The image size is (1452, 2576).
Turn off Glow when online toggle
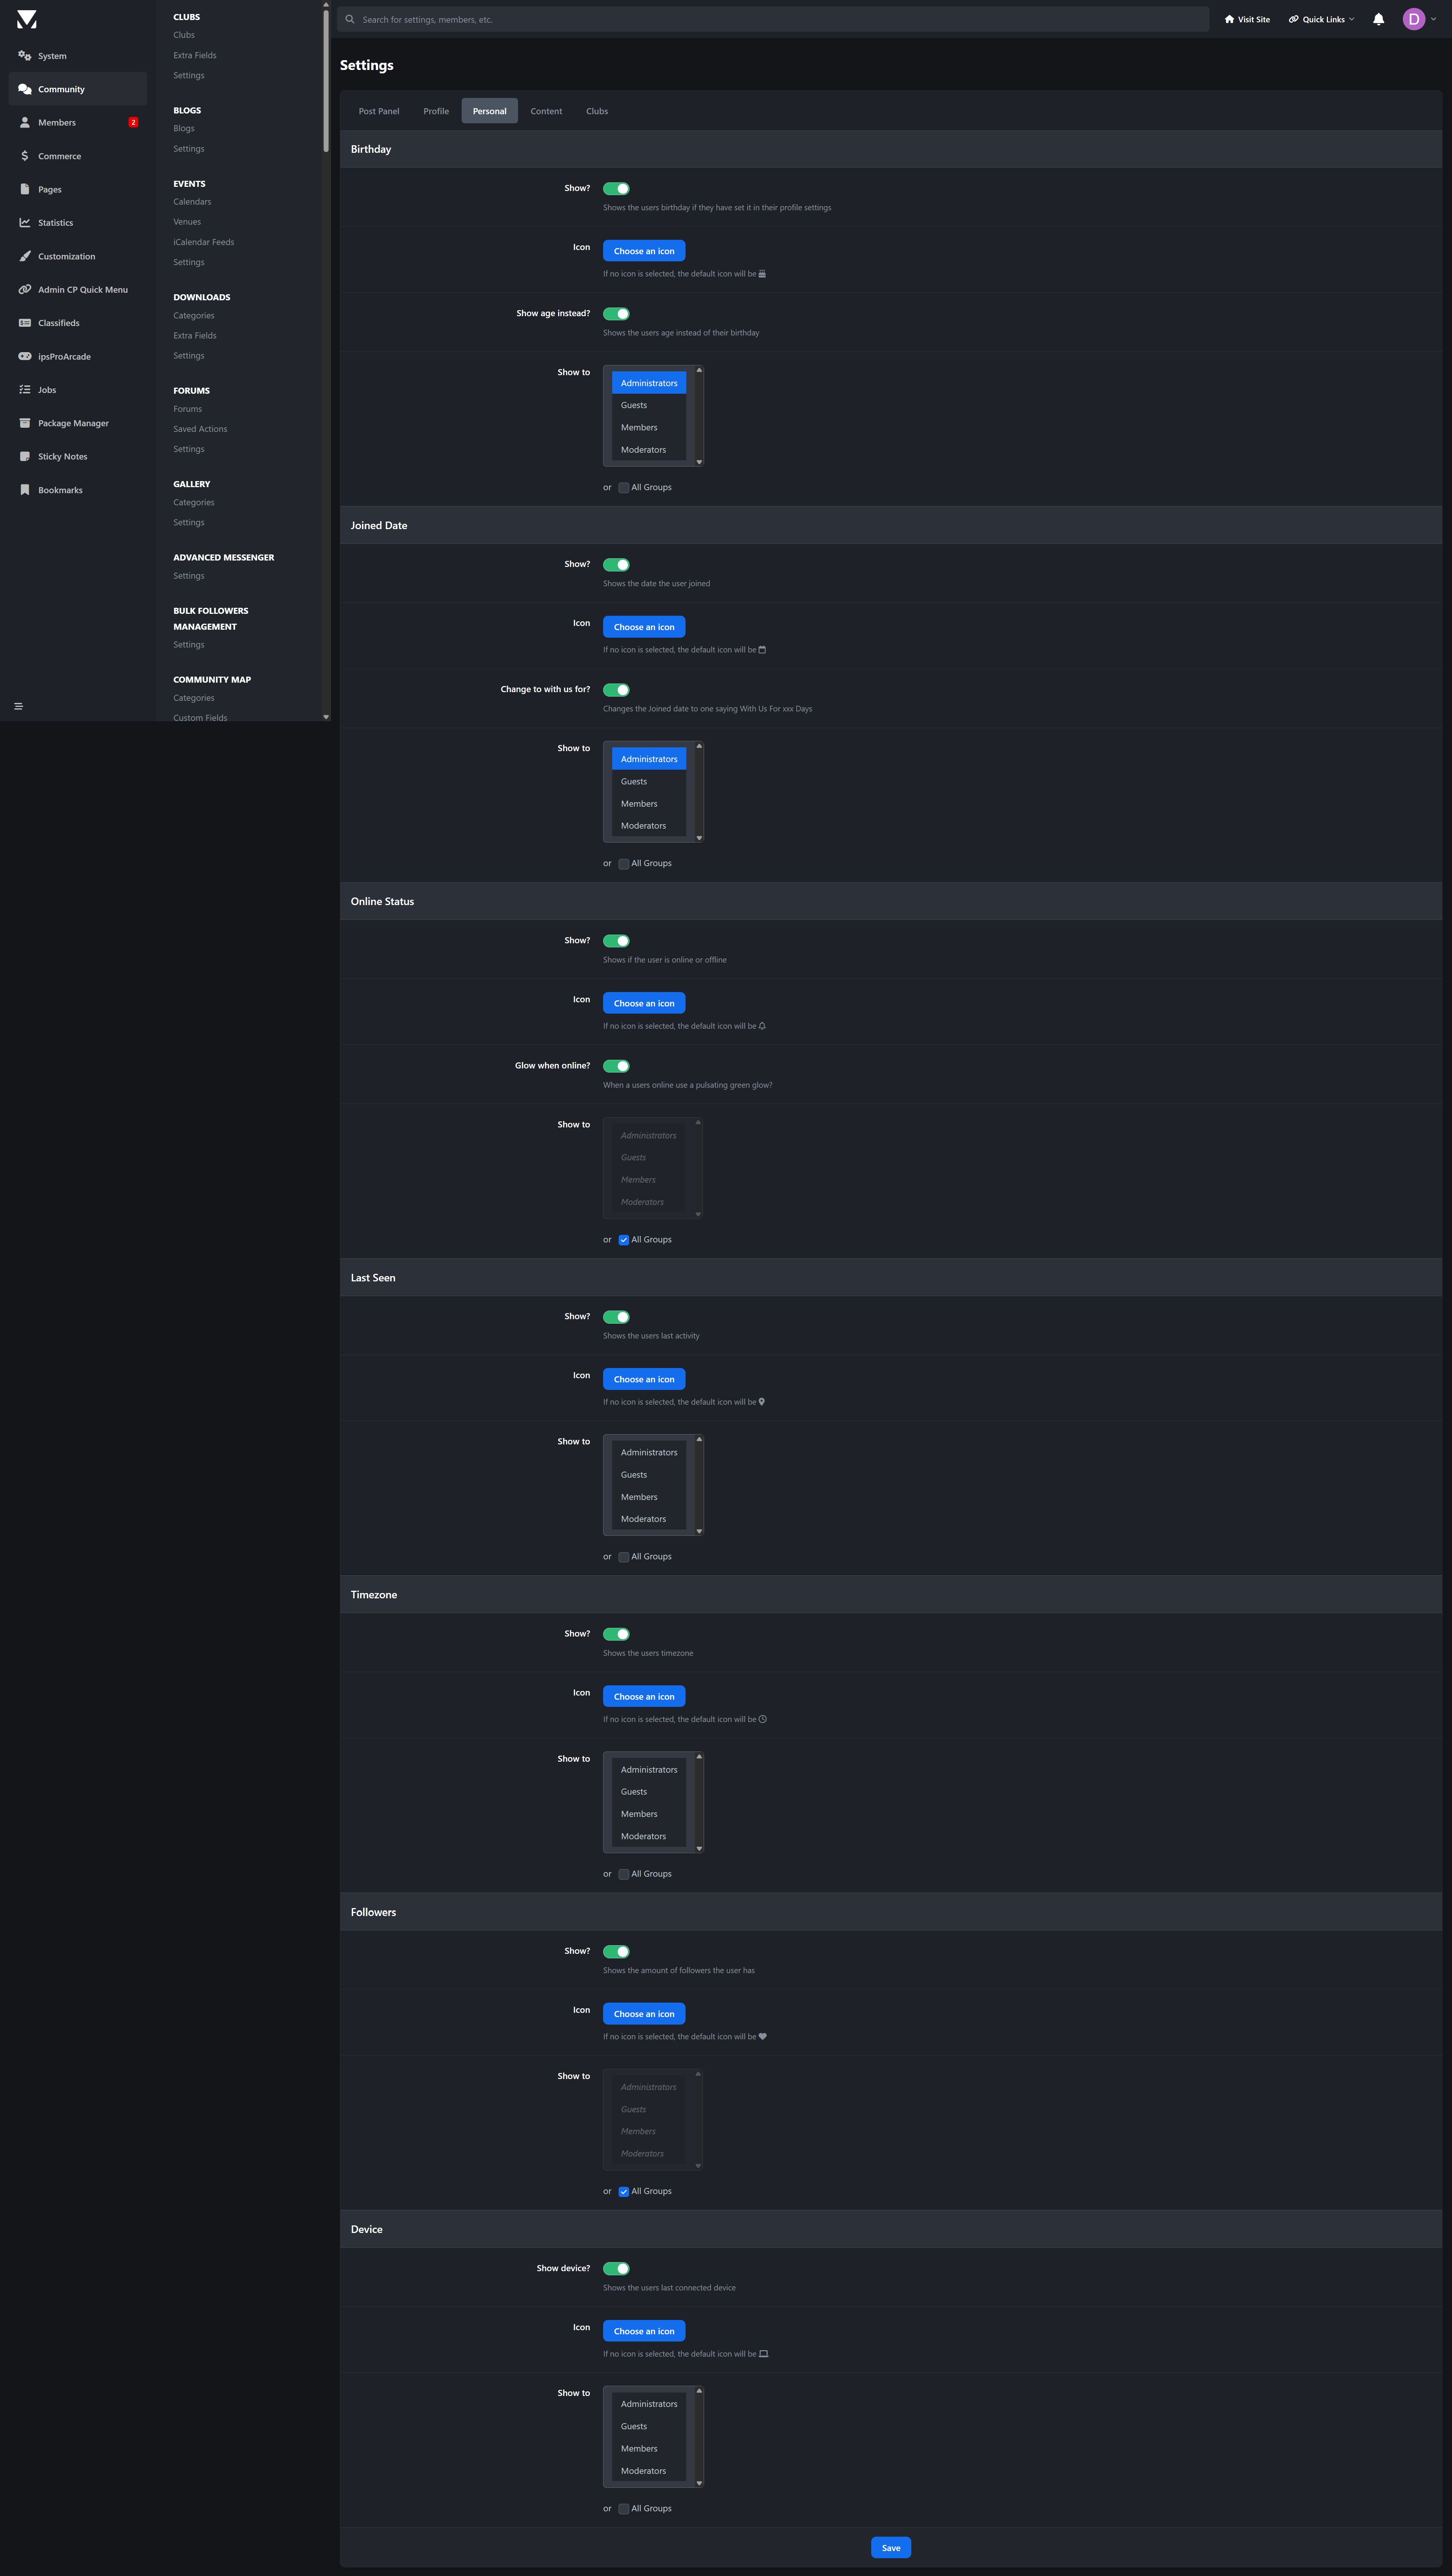[616, 1066]
